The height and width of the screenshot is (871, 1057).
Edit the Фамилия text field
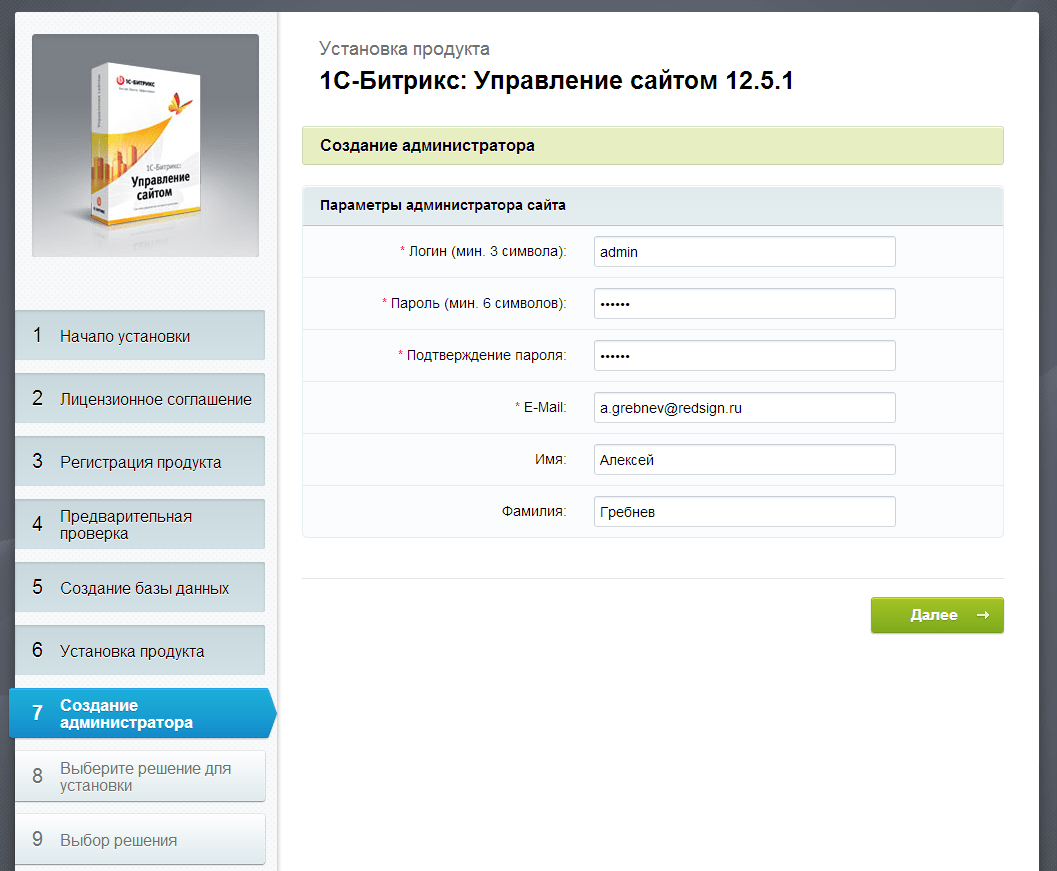click(x=744, y=511)
